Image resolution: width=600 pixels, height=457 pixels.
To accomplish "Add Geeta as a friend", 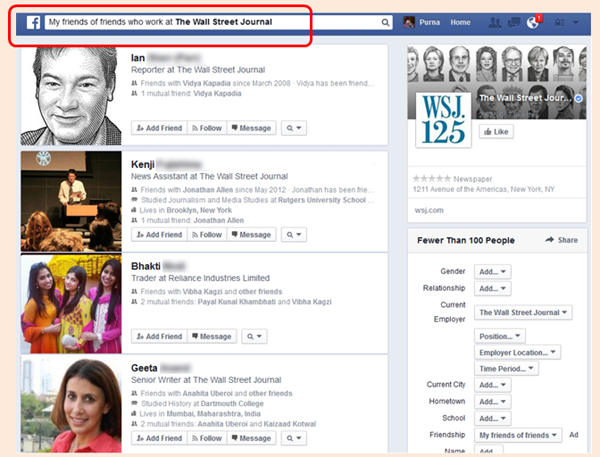I will pyautogui.click(x=160, y=438).
